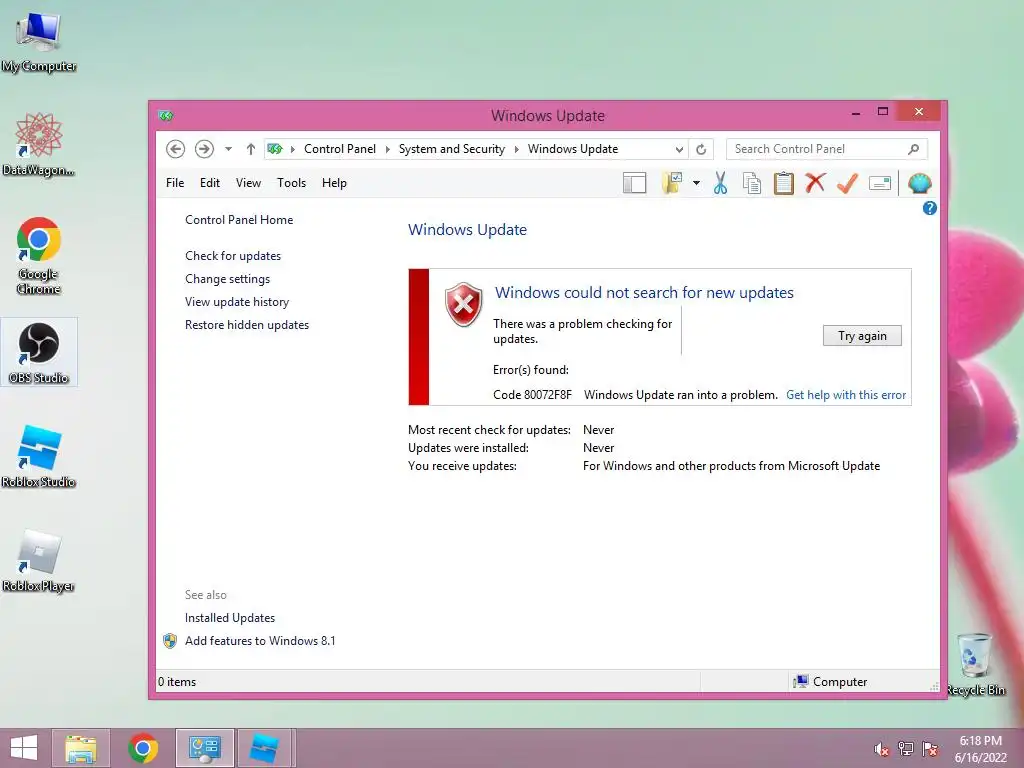Launch Chrome from the taskbar

click(x=143, y=748)
